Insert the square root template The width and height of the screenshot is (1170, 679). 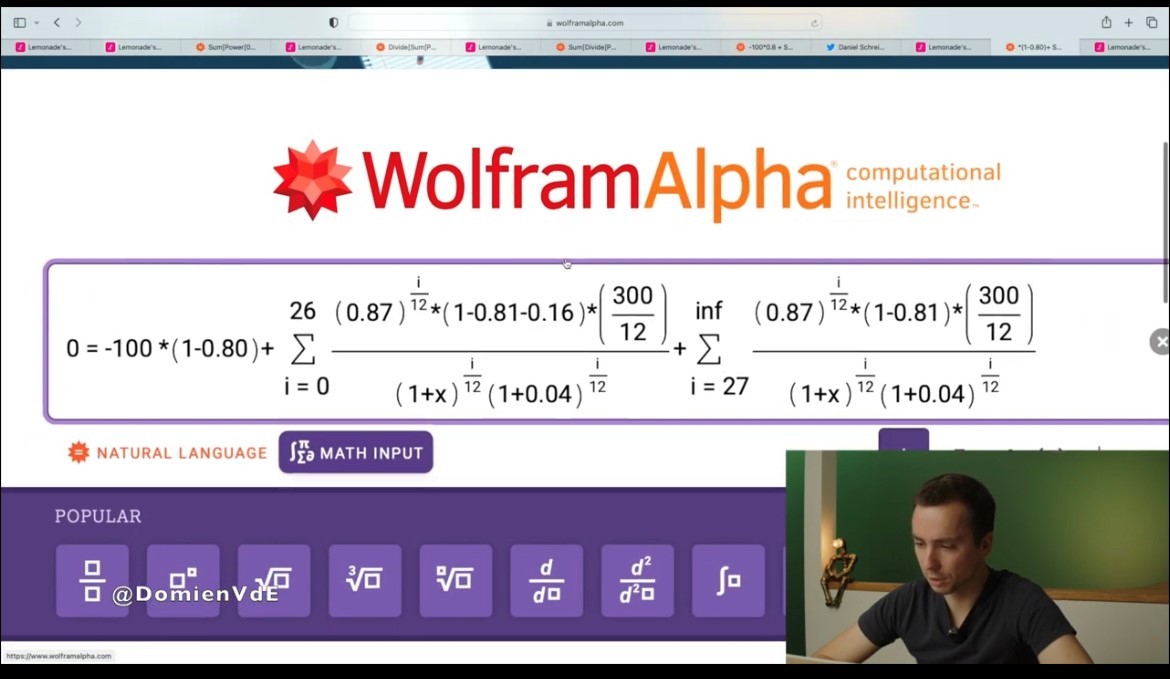(x=274, y=580)
